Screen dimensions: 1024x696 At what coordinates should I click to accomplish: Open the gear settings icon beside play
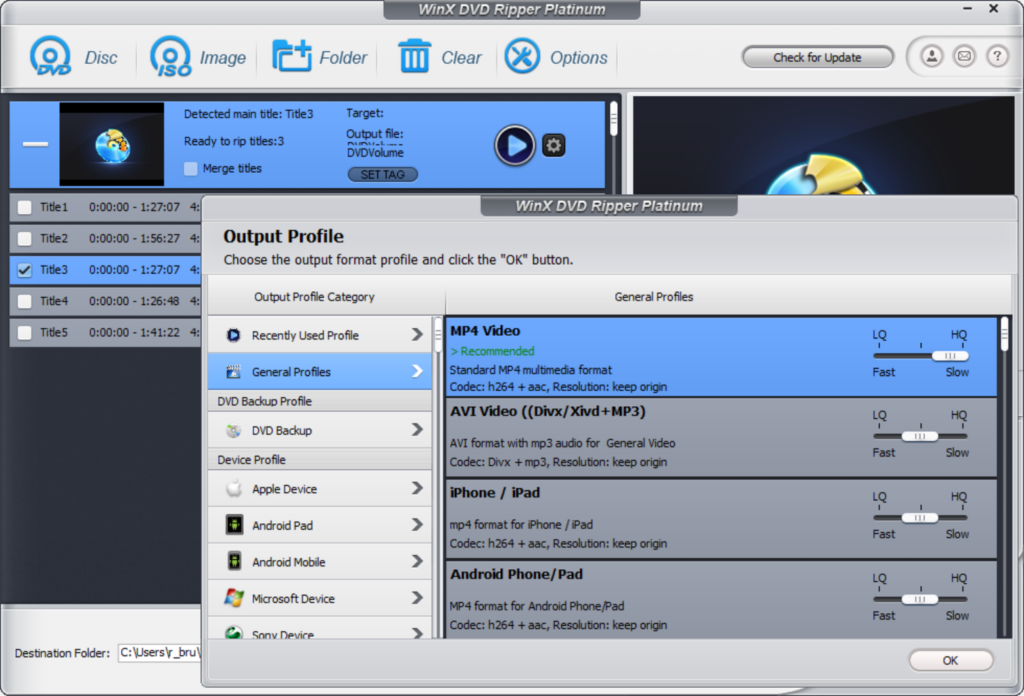tap(554, 146)
